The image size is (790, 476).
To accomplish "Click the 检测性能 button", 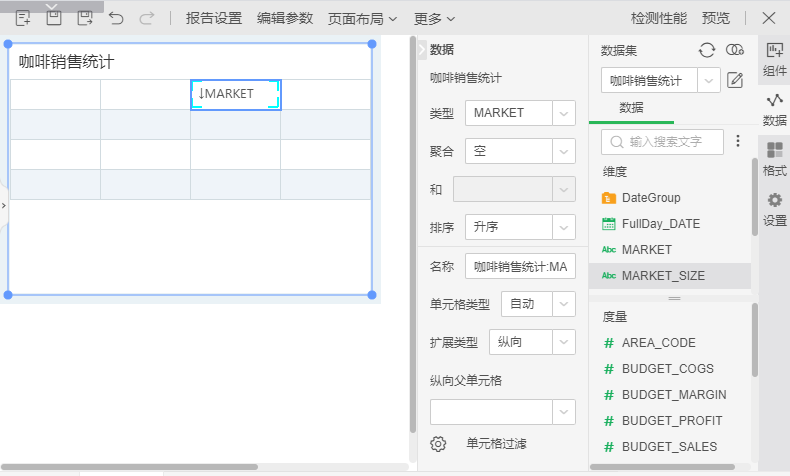I will 660,18.
